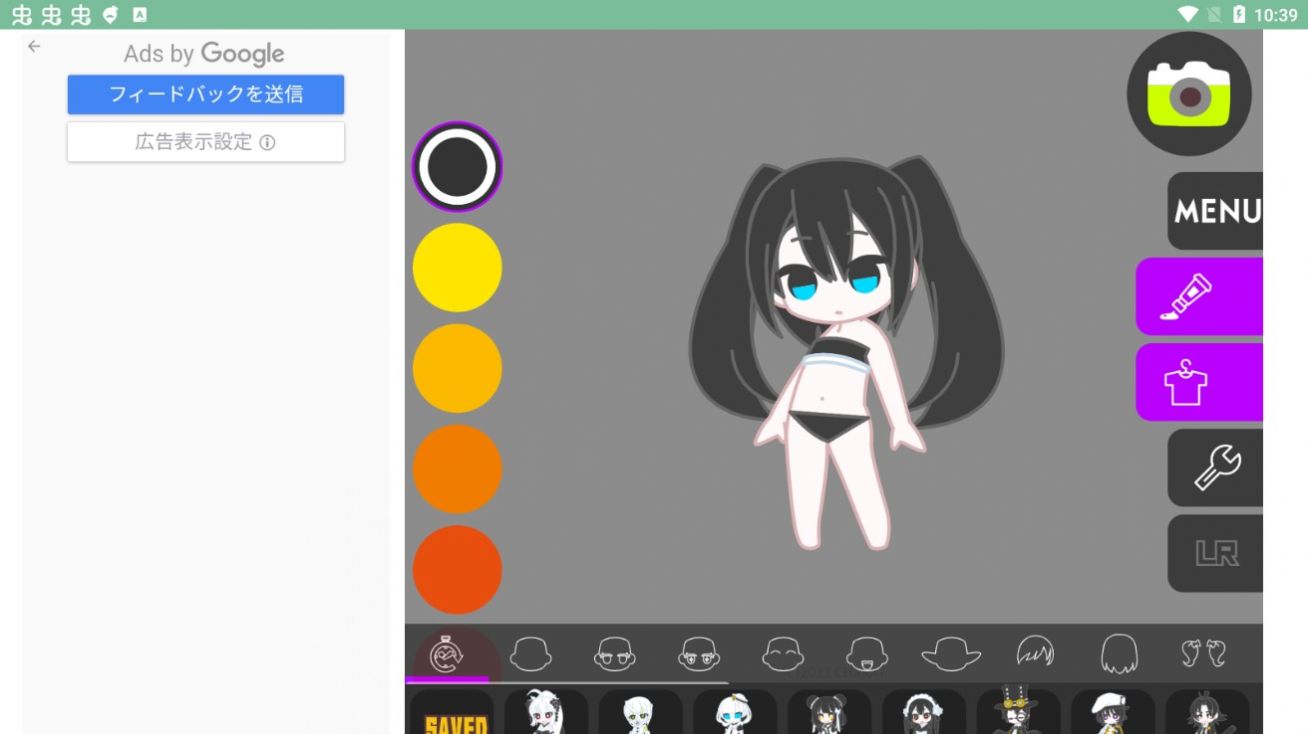Viewport: 1308px width, 734px height.
Task: Select the yellow color swatch
Action: pos(457,268)
